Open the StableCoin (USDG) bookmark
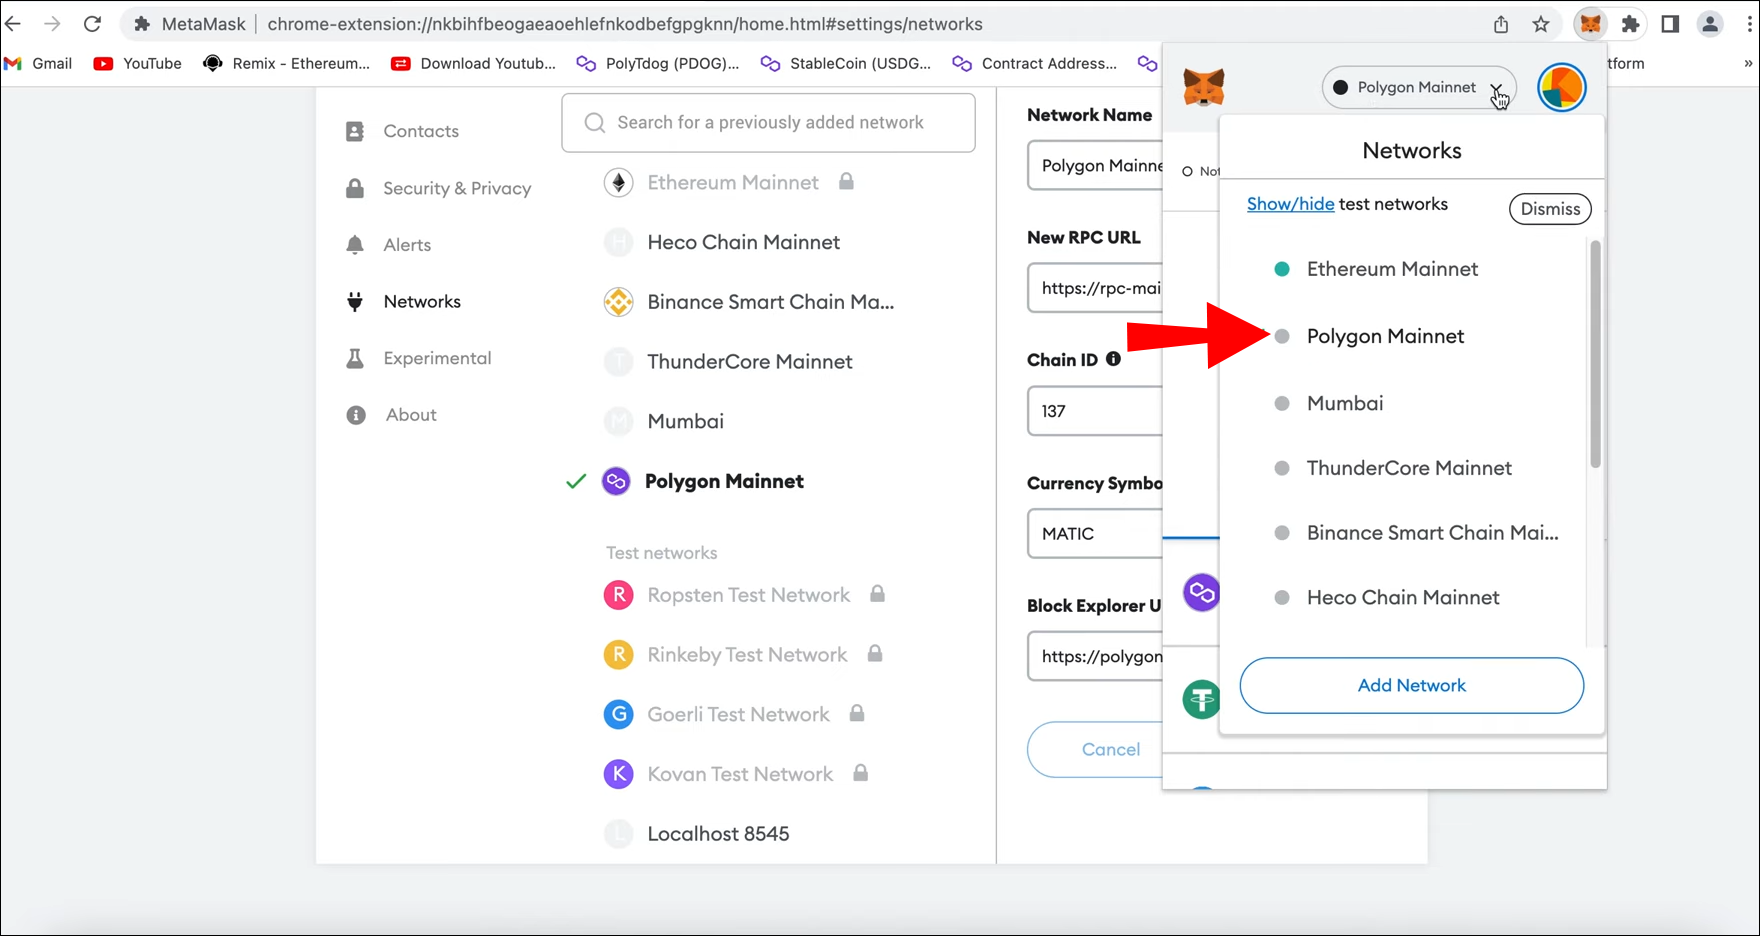 (846, 63)
